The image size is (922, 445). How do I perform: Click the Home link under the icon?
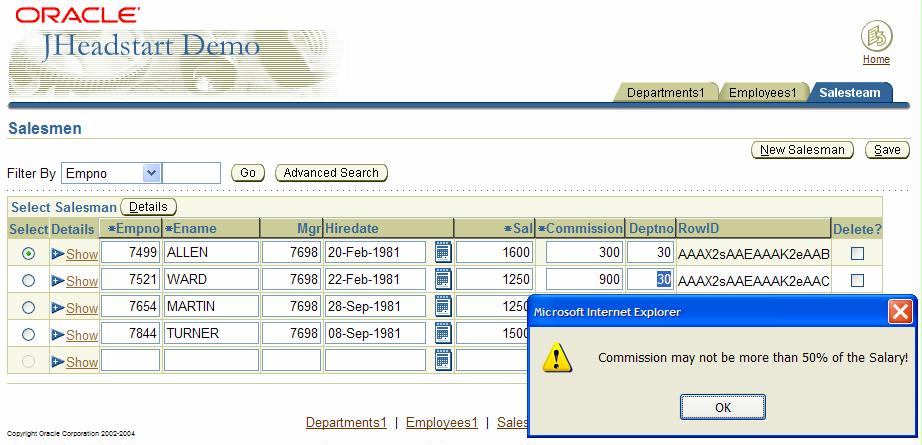point(876,59)
